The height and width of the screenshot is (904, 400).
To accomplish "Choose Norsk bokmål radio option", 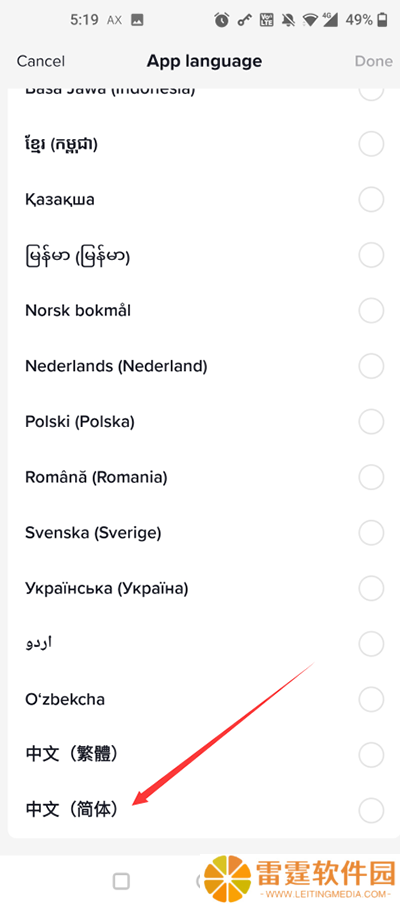I will coord(371,311).
